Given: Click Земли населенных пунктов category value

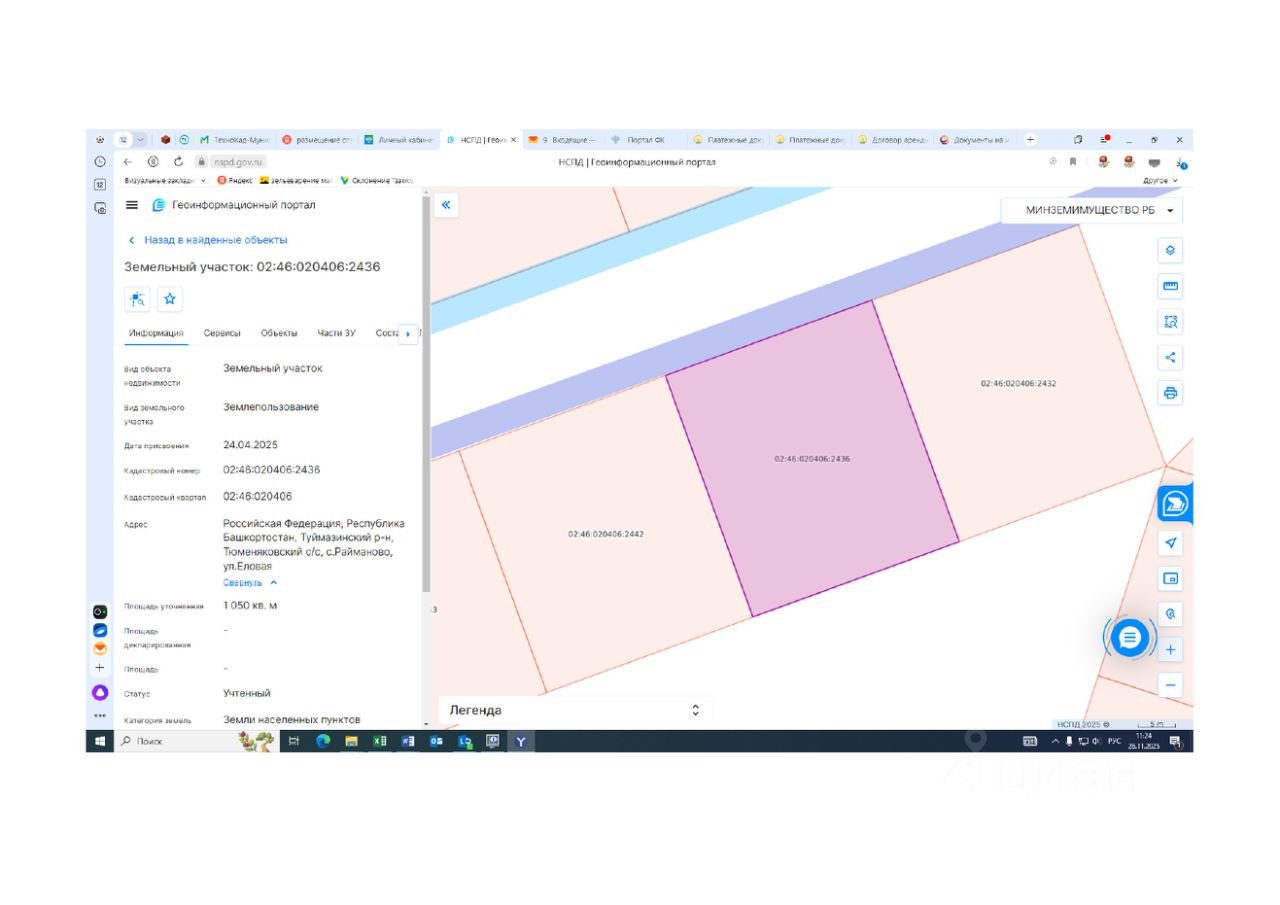Looking at the screenshot, I should 291,719.
